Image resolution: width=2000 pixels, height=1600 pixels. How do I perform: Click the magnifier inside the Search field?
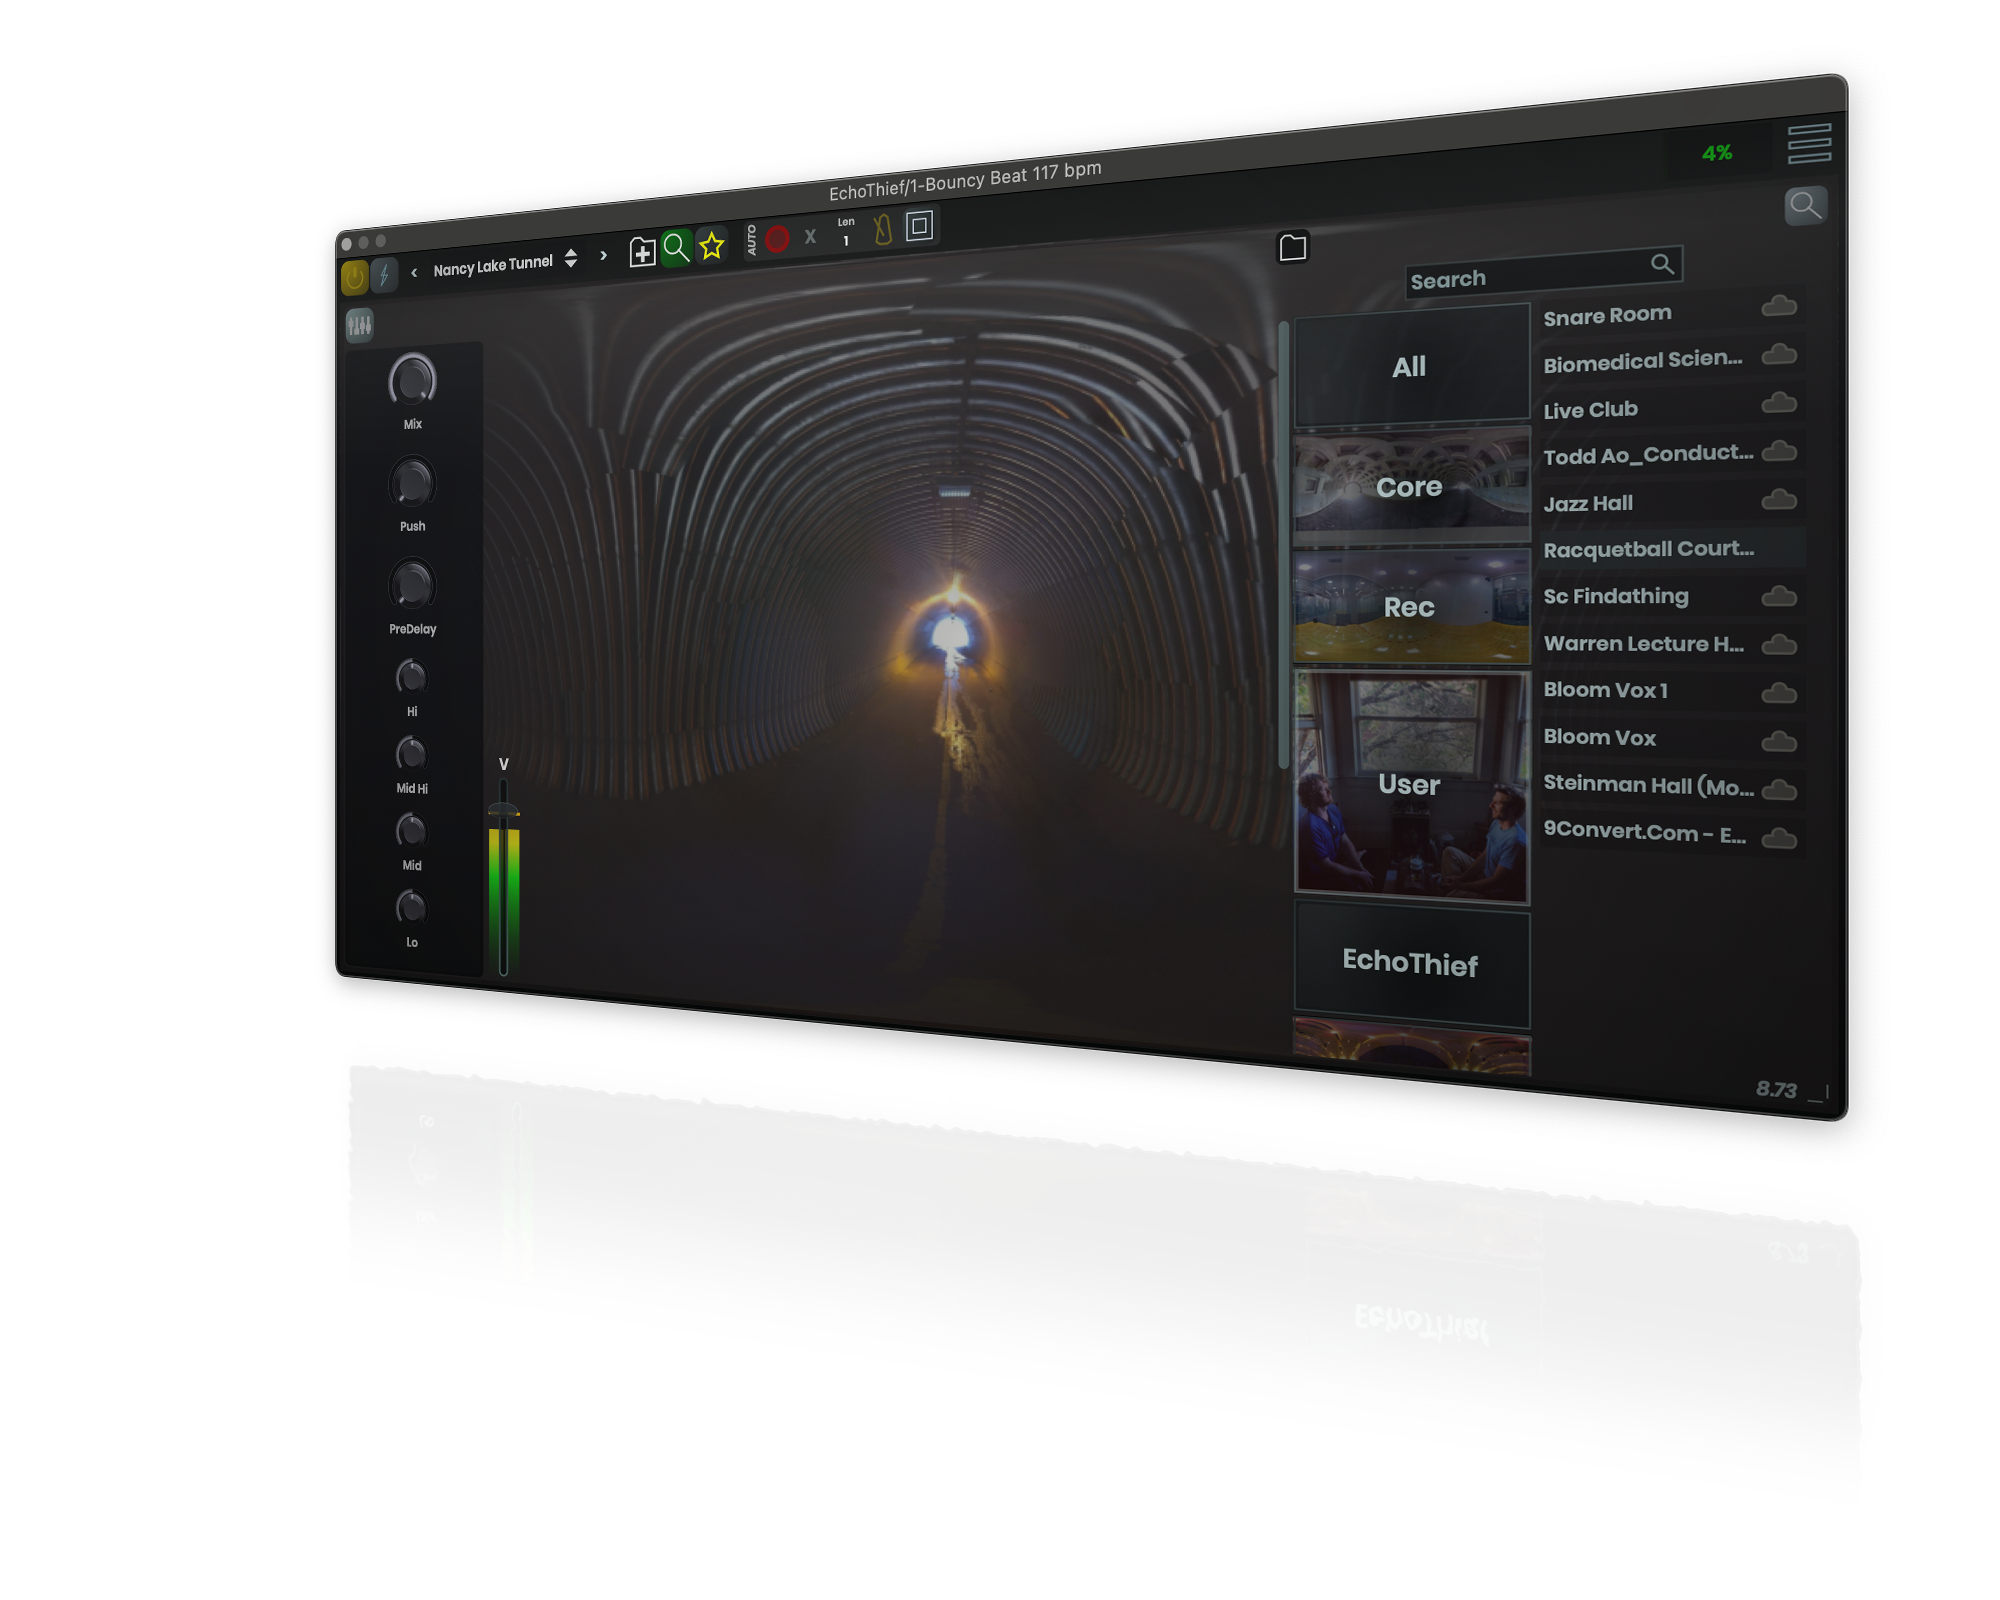point(1662,264)
